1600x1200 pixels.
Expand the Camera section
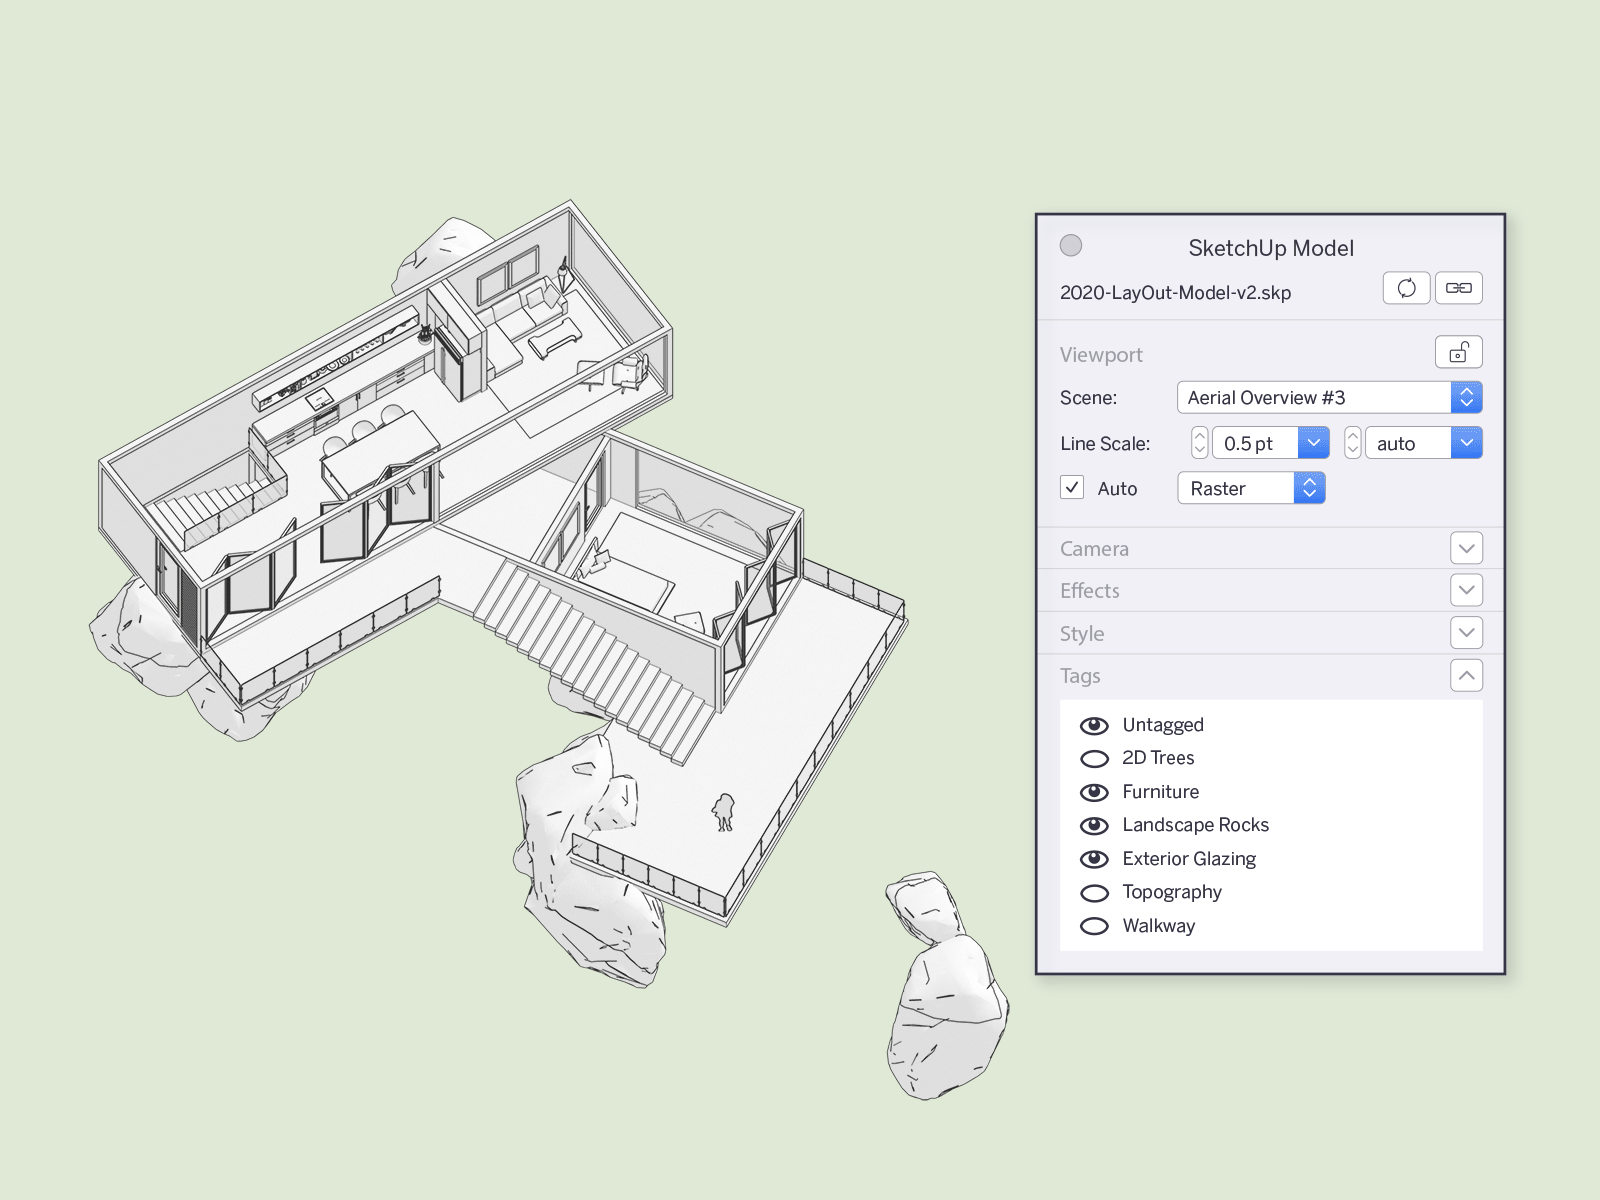(1466, 548)
